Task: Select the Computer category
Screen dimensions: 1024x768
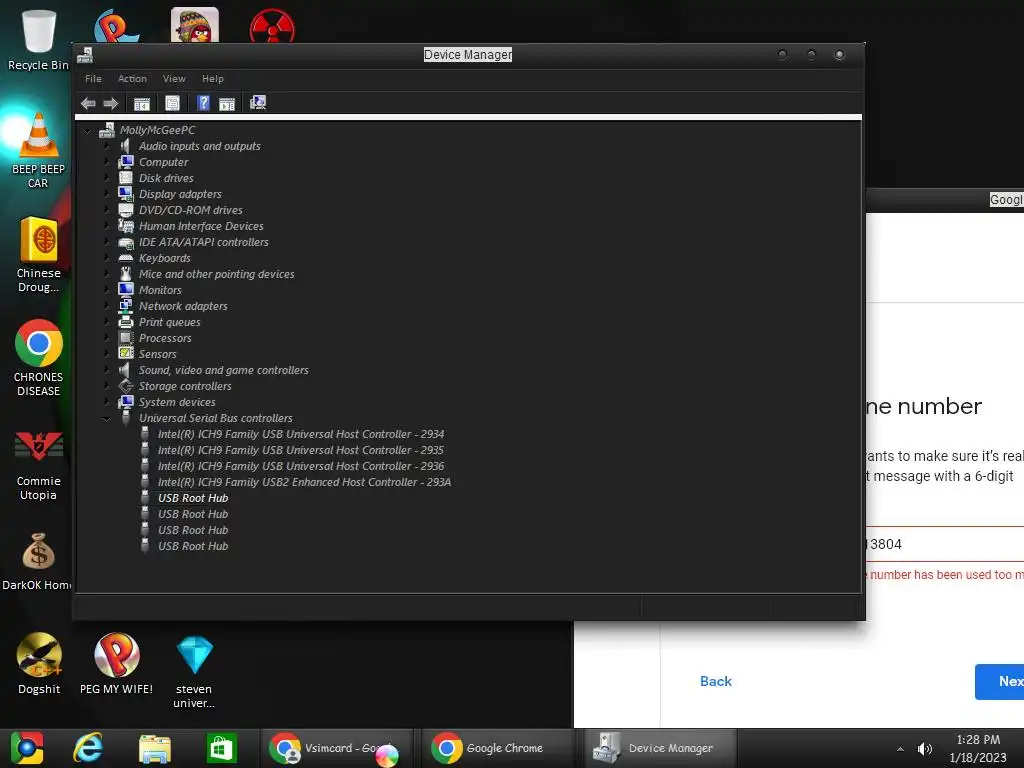Action: 163,162
